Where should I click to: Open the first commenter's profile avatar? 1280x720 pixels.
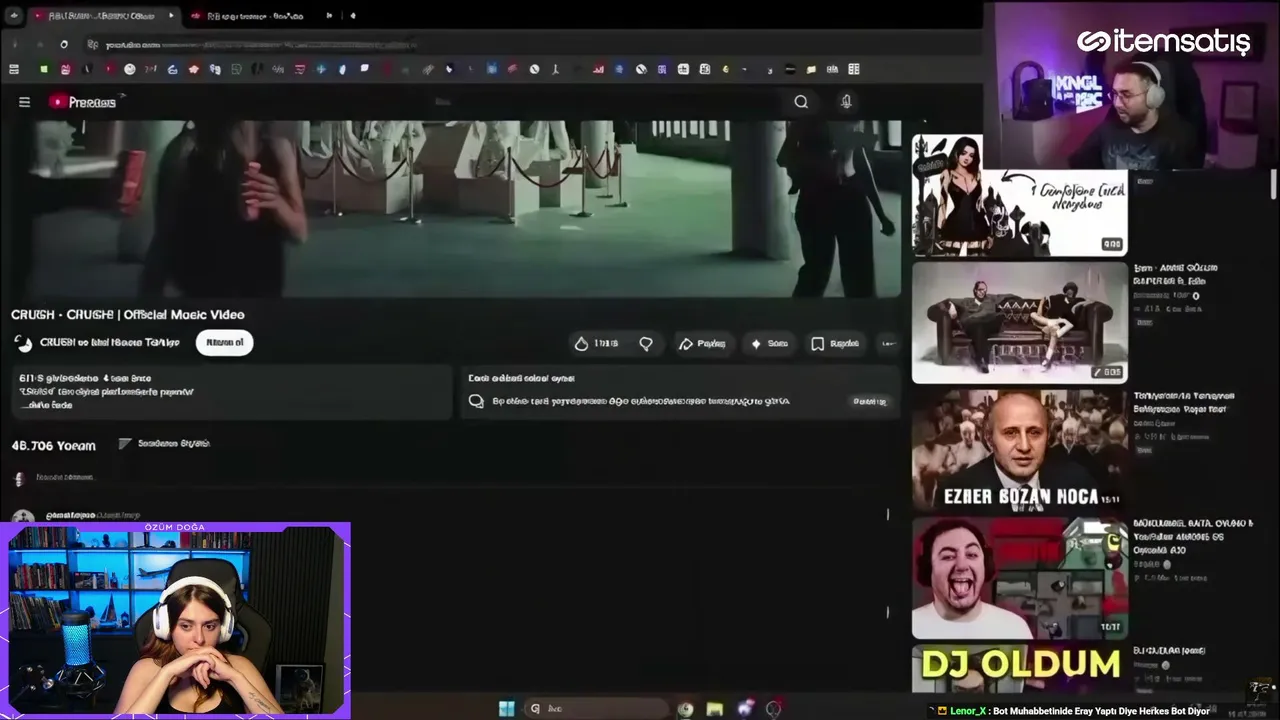23,518
